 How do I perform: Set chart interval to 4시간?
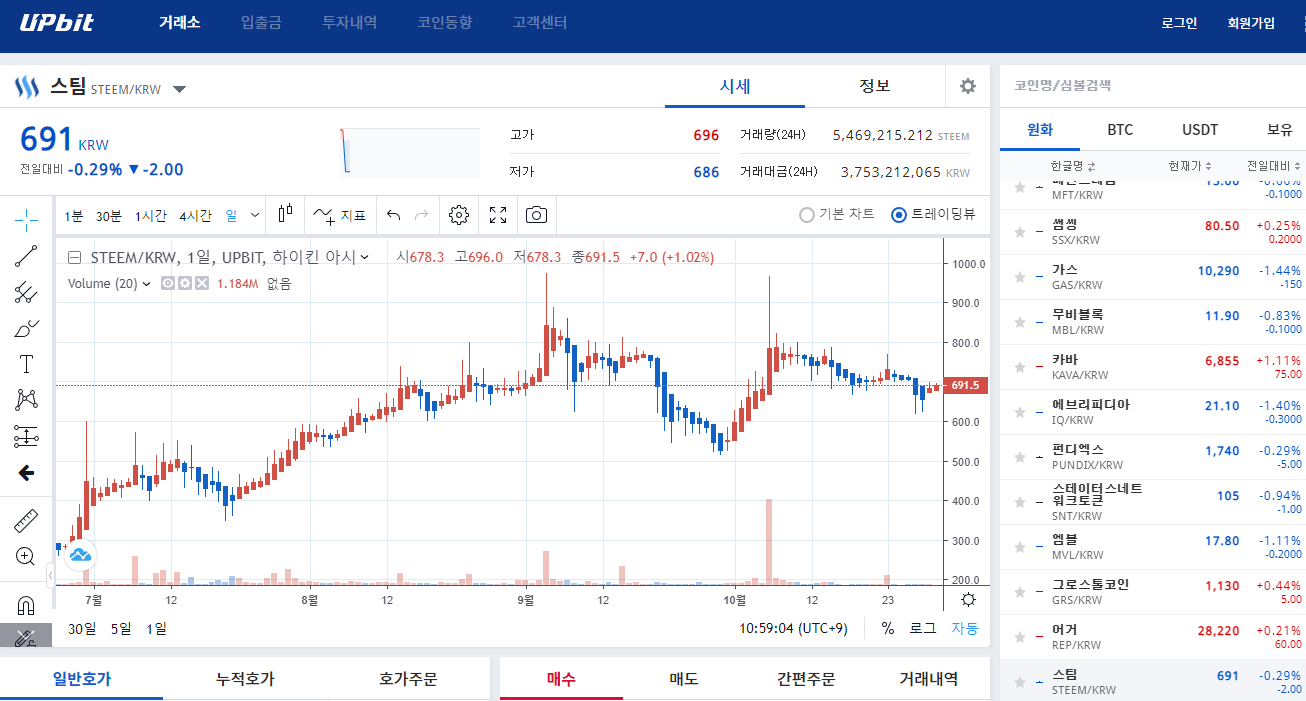tap(195, 215)
